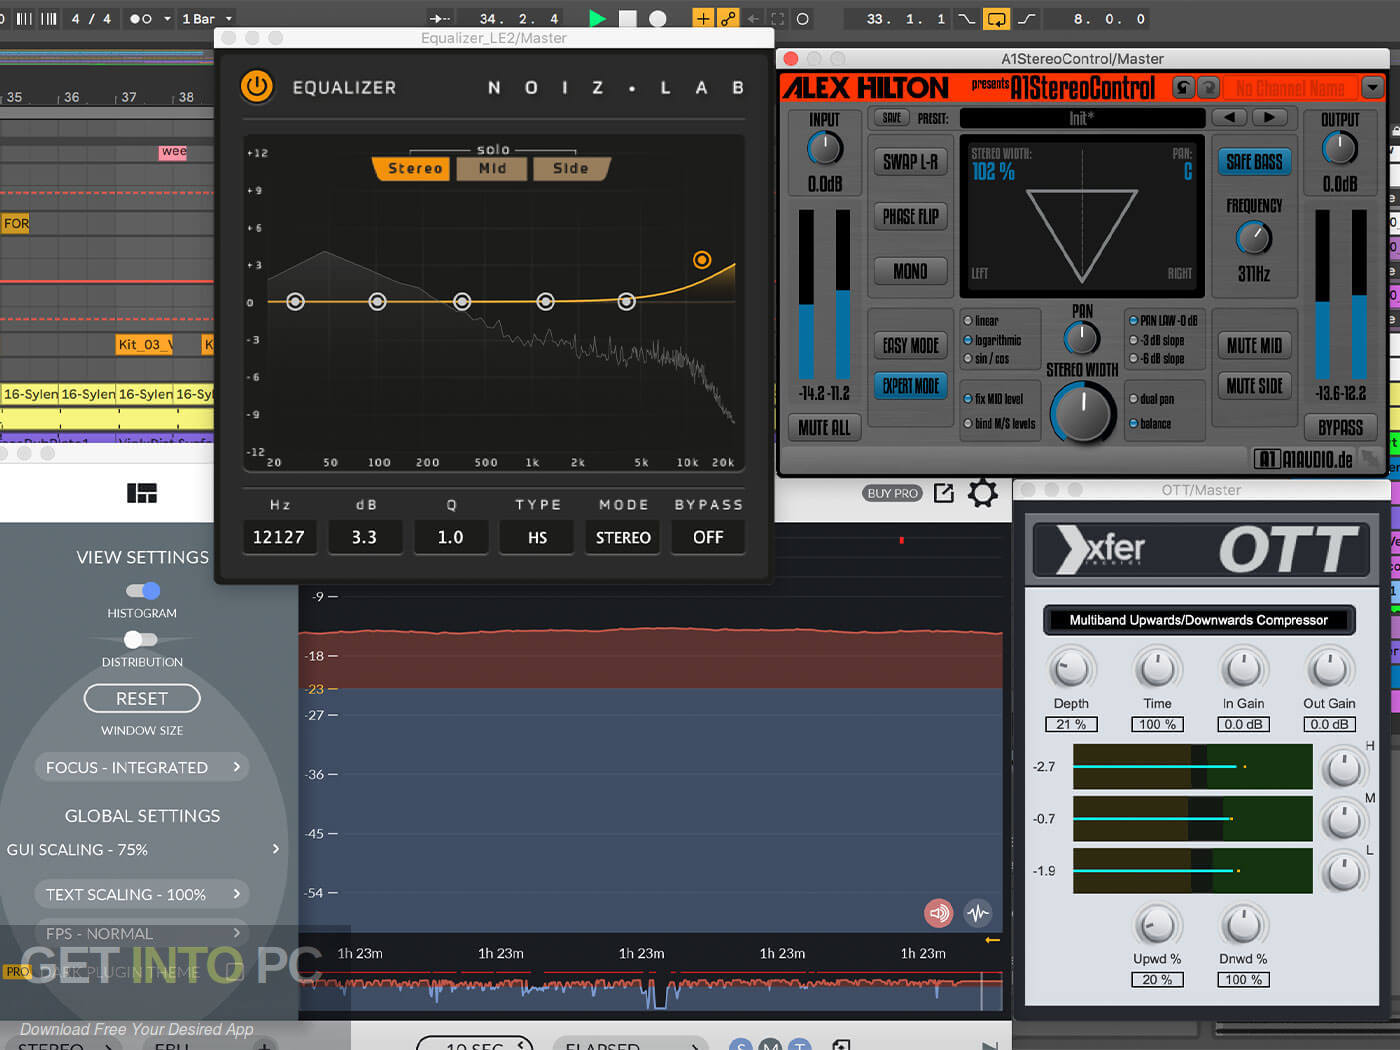This screenshot has height=1050, width=1400.
Task: Expand FOCUS - INTEGRATED window size option
Action: 142,767
